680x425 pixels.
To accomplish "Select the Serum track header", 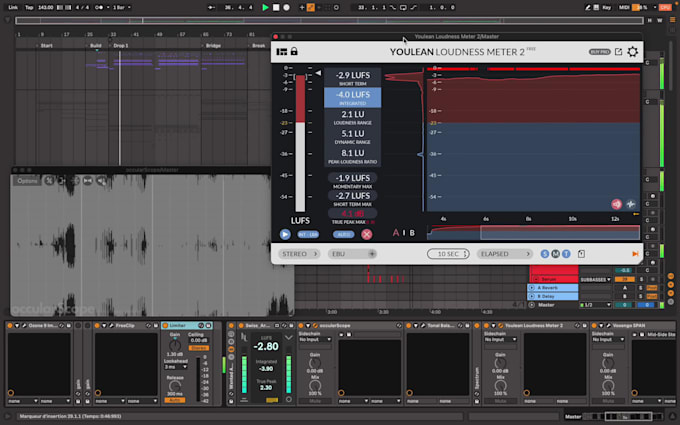I will [553, 279].
